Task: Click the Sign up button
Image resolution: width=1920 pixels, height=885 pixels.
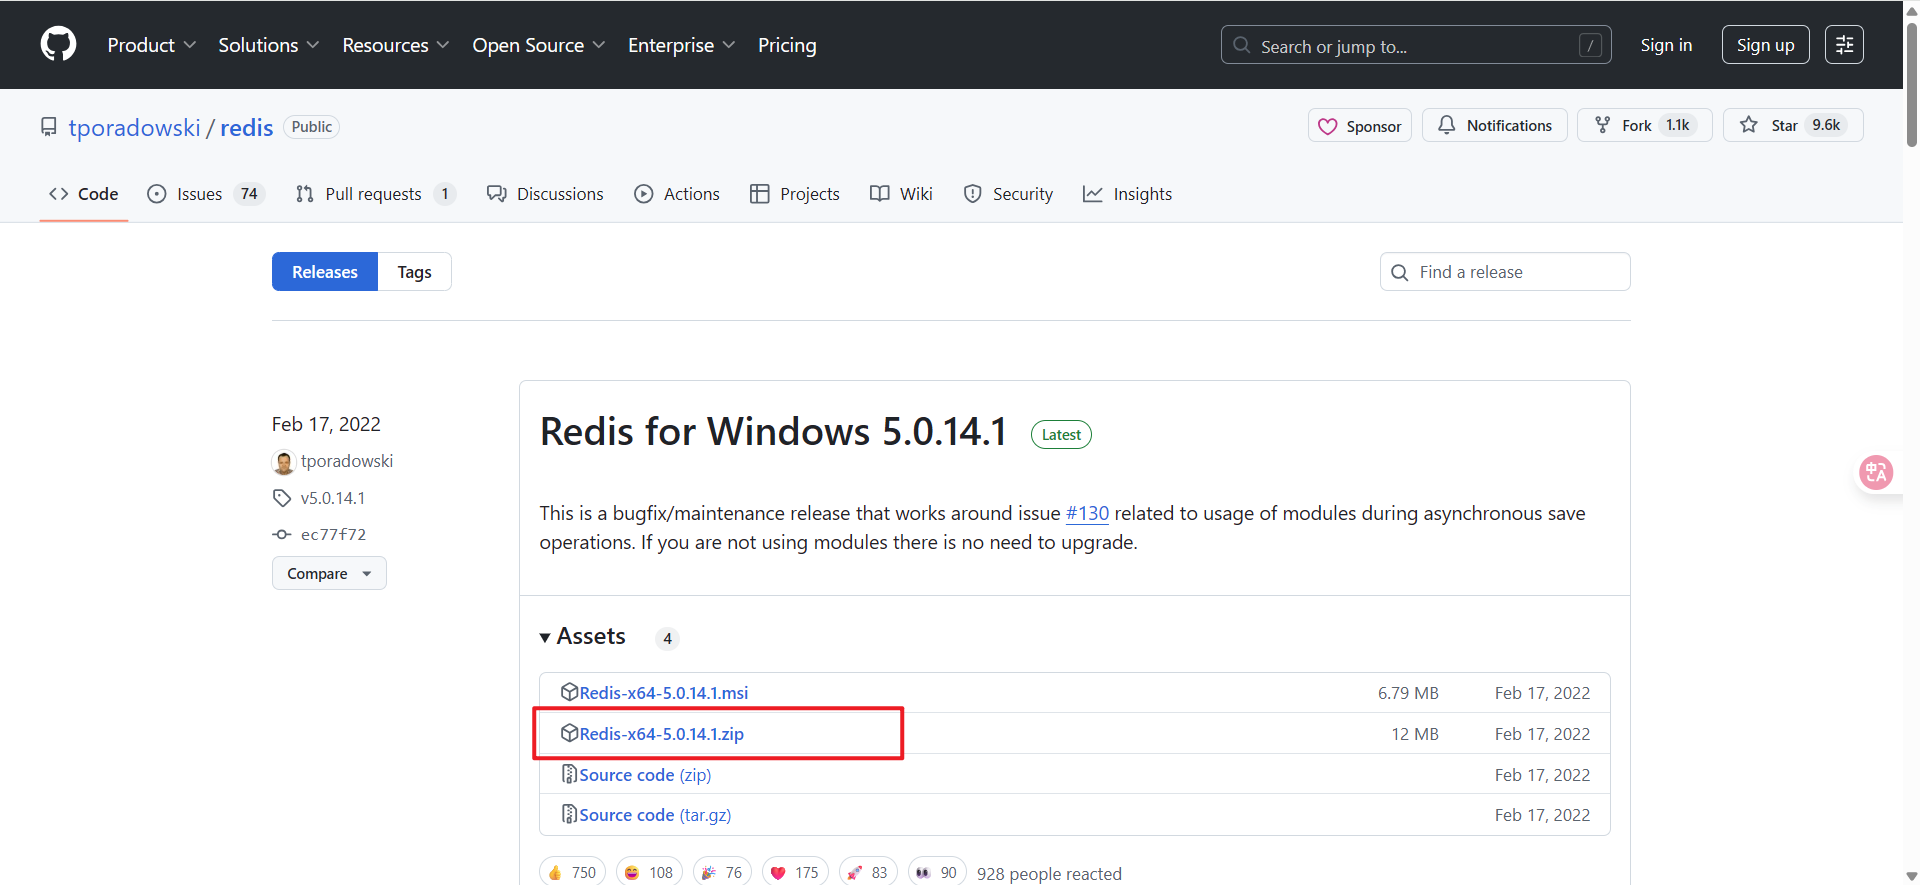Action: [x=1765, y=45]
